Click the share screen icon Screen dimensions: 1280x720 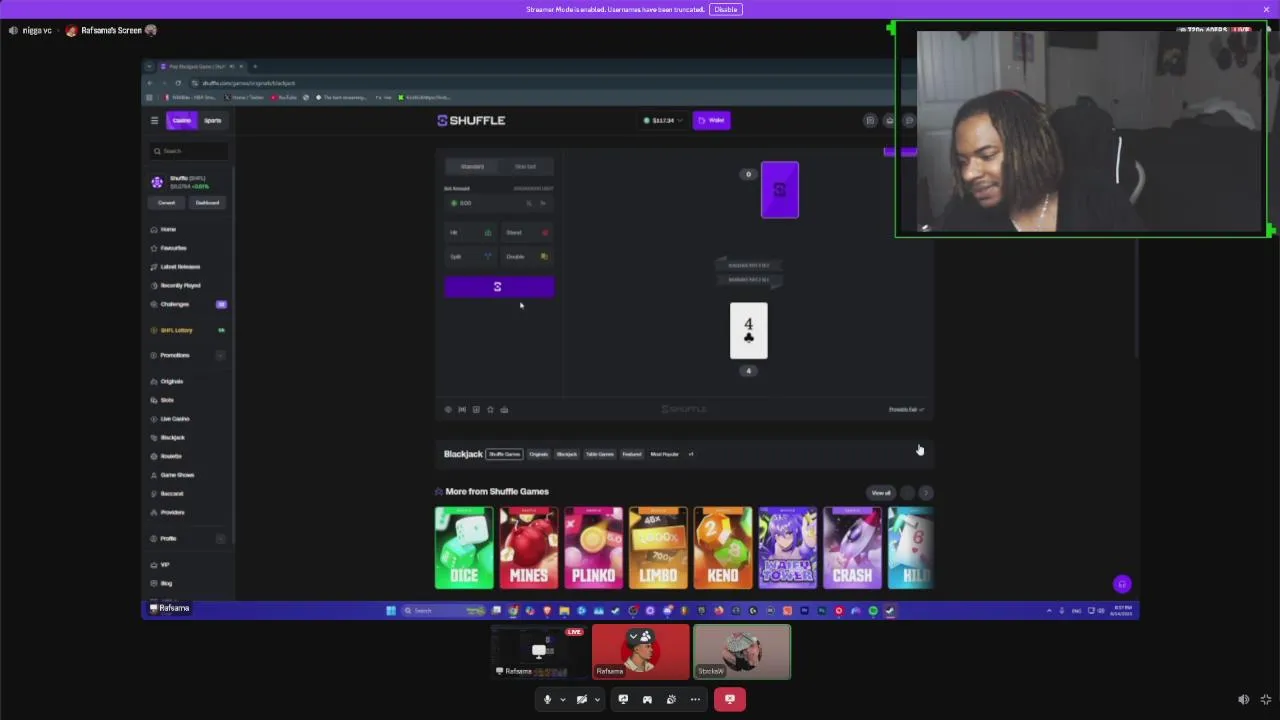pos(623,699)
